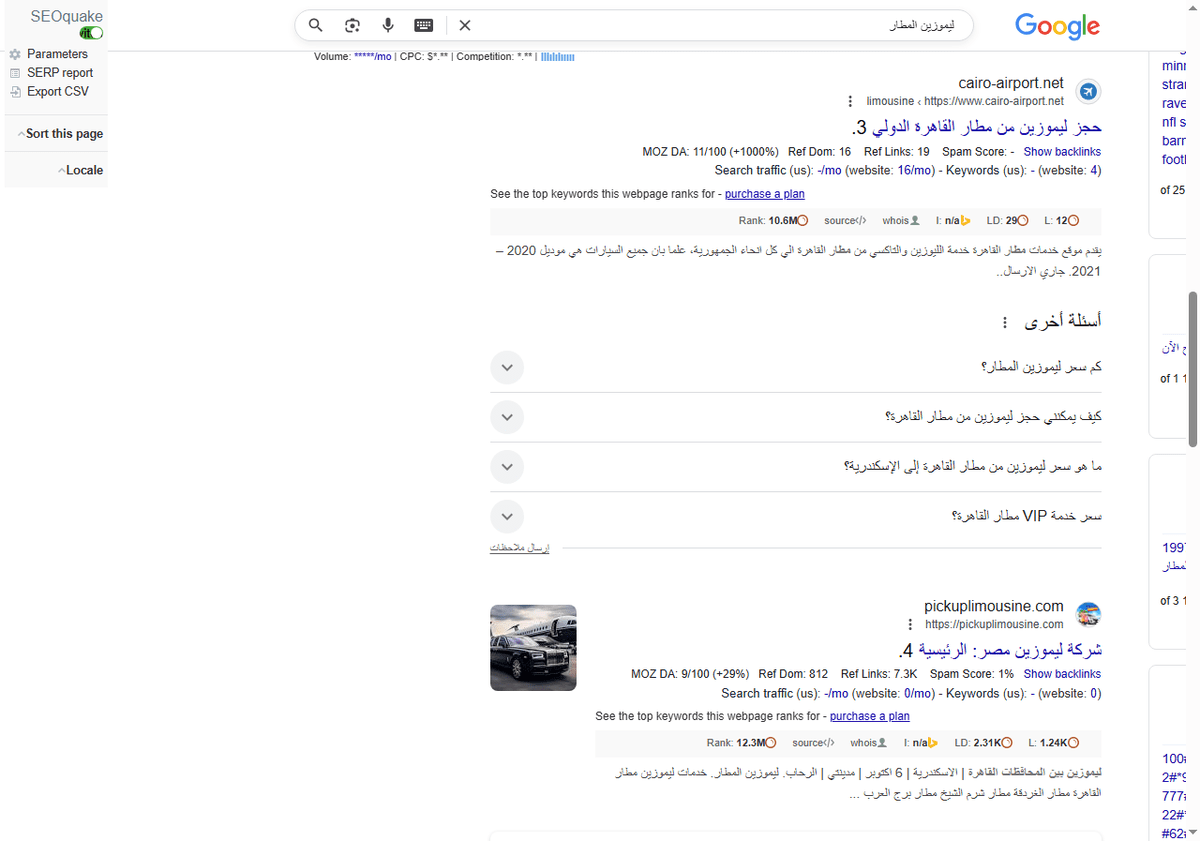Viewport: 1200px width, 841px height.
Task: Open the purchase a plan link
Action: 764,193
